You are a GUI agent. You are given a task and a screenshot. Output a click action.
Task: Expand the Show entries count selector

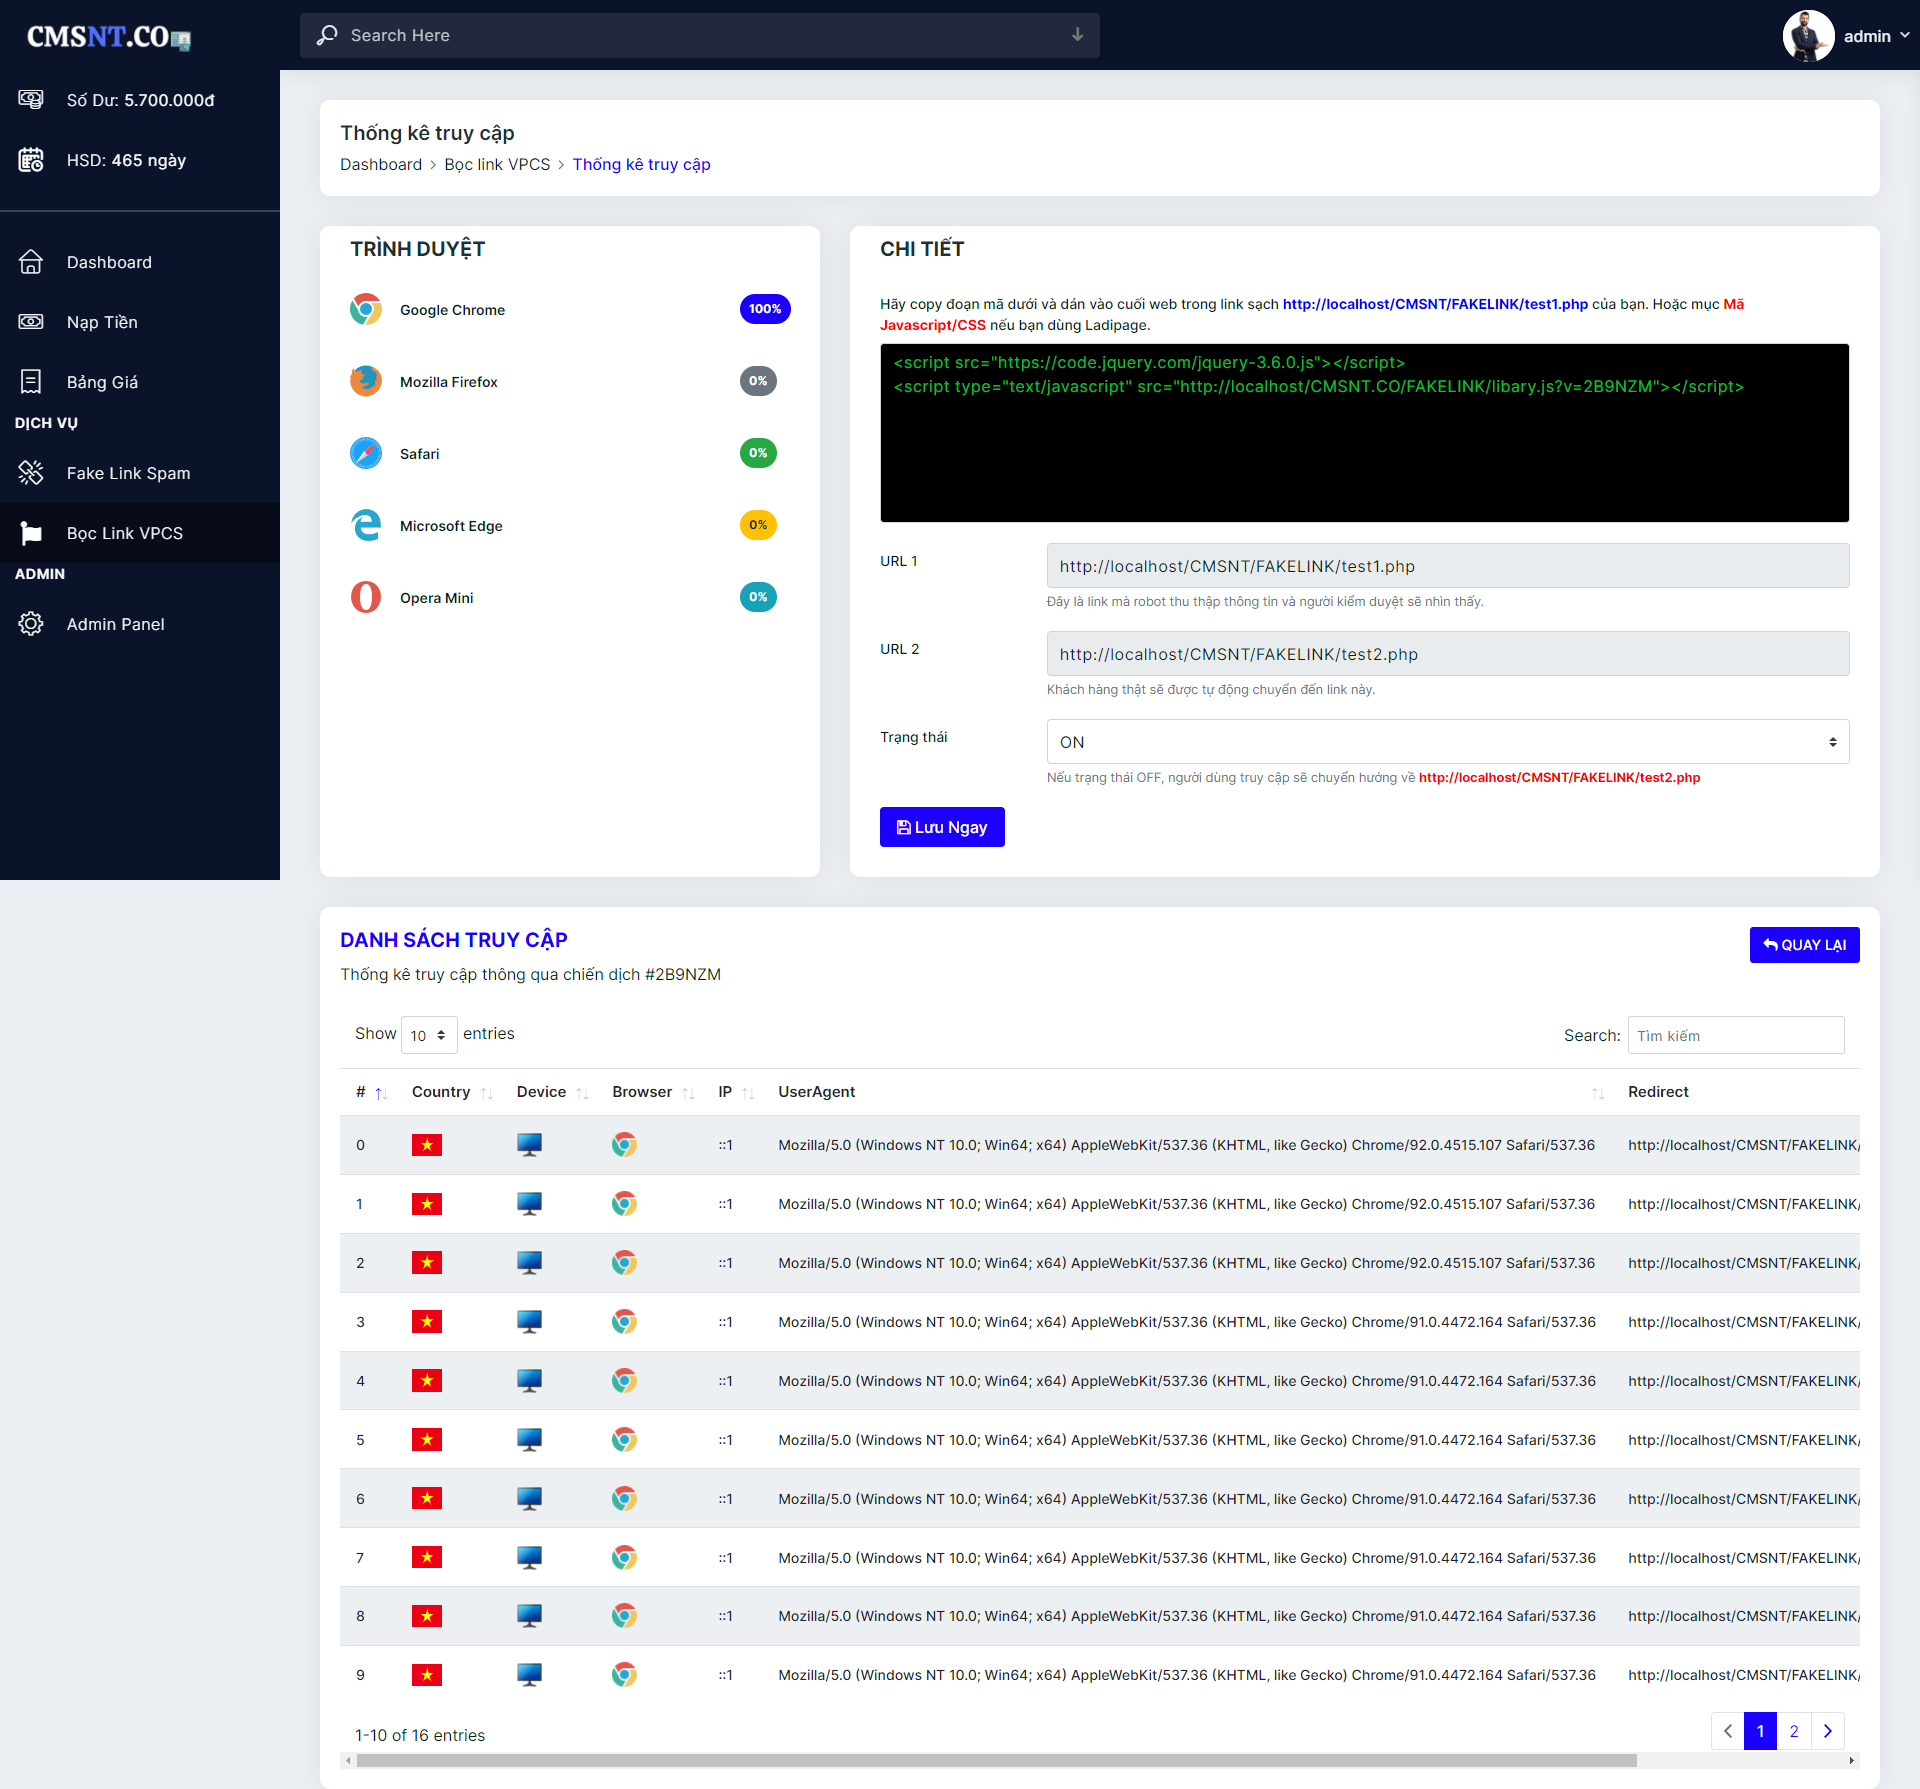[x=428, y=1035]
